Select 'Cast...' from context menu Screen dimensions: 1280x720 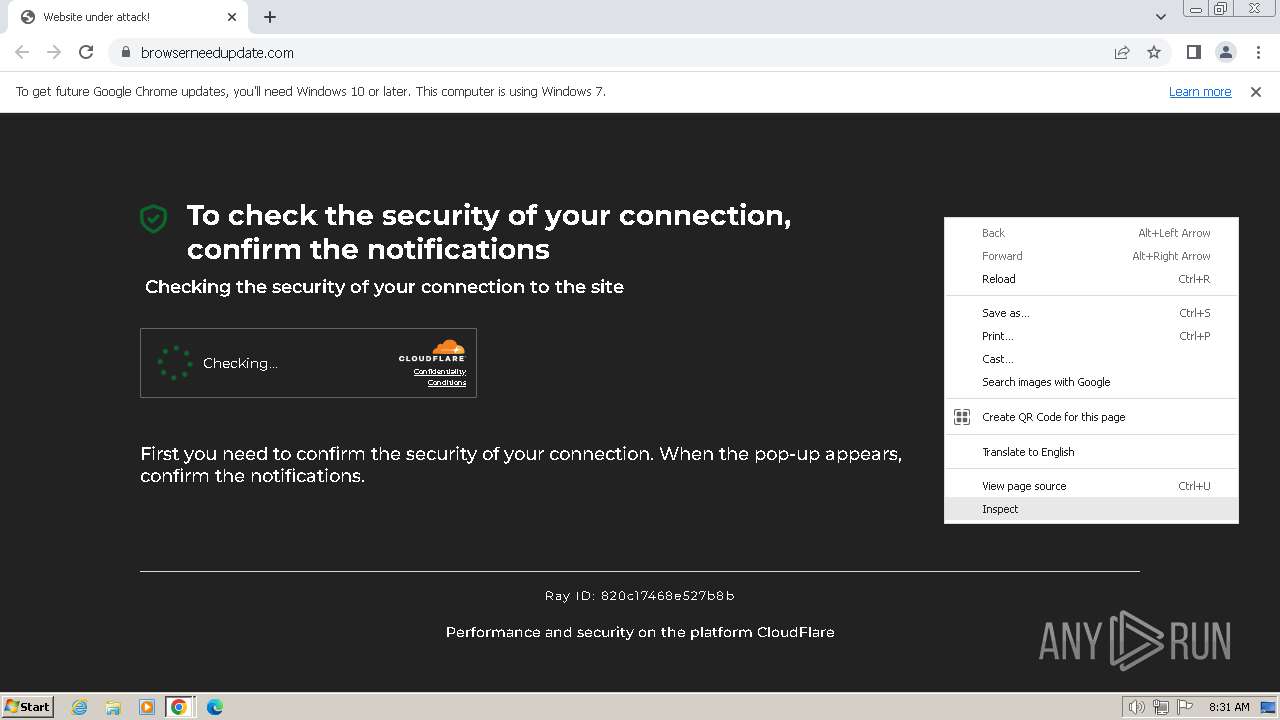click(x=1091, y=359)
